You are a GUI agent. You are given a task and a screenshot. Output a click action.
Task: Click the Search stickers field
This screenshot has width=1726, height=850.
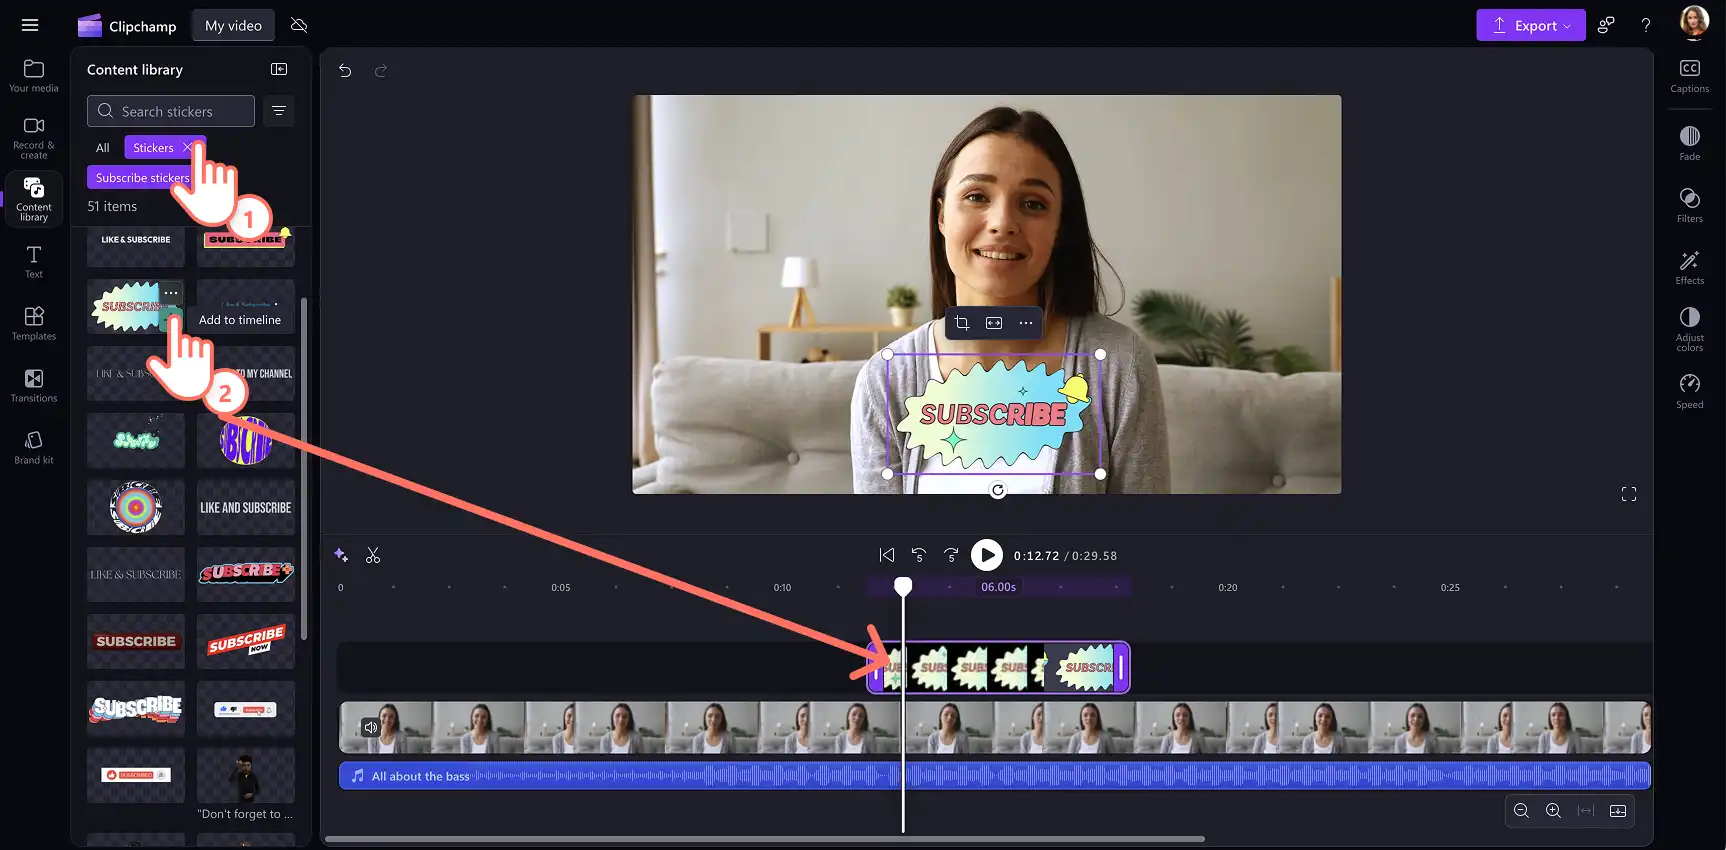(x=171, y=111)
